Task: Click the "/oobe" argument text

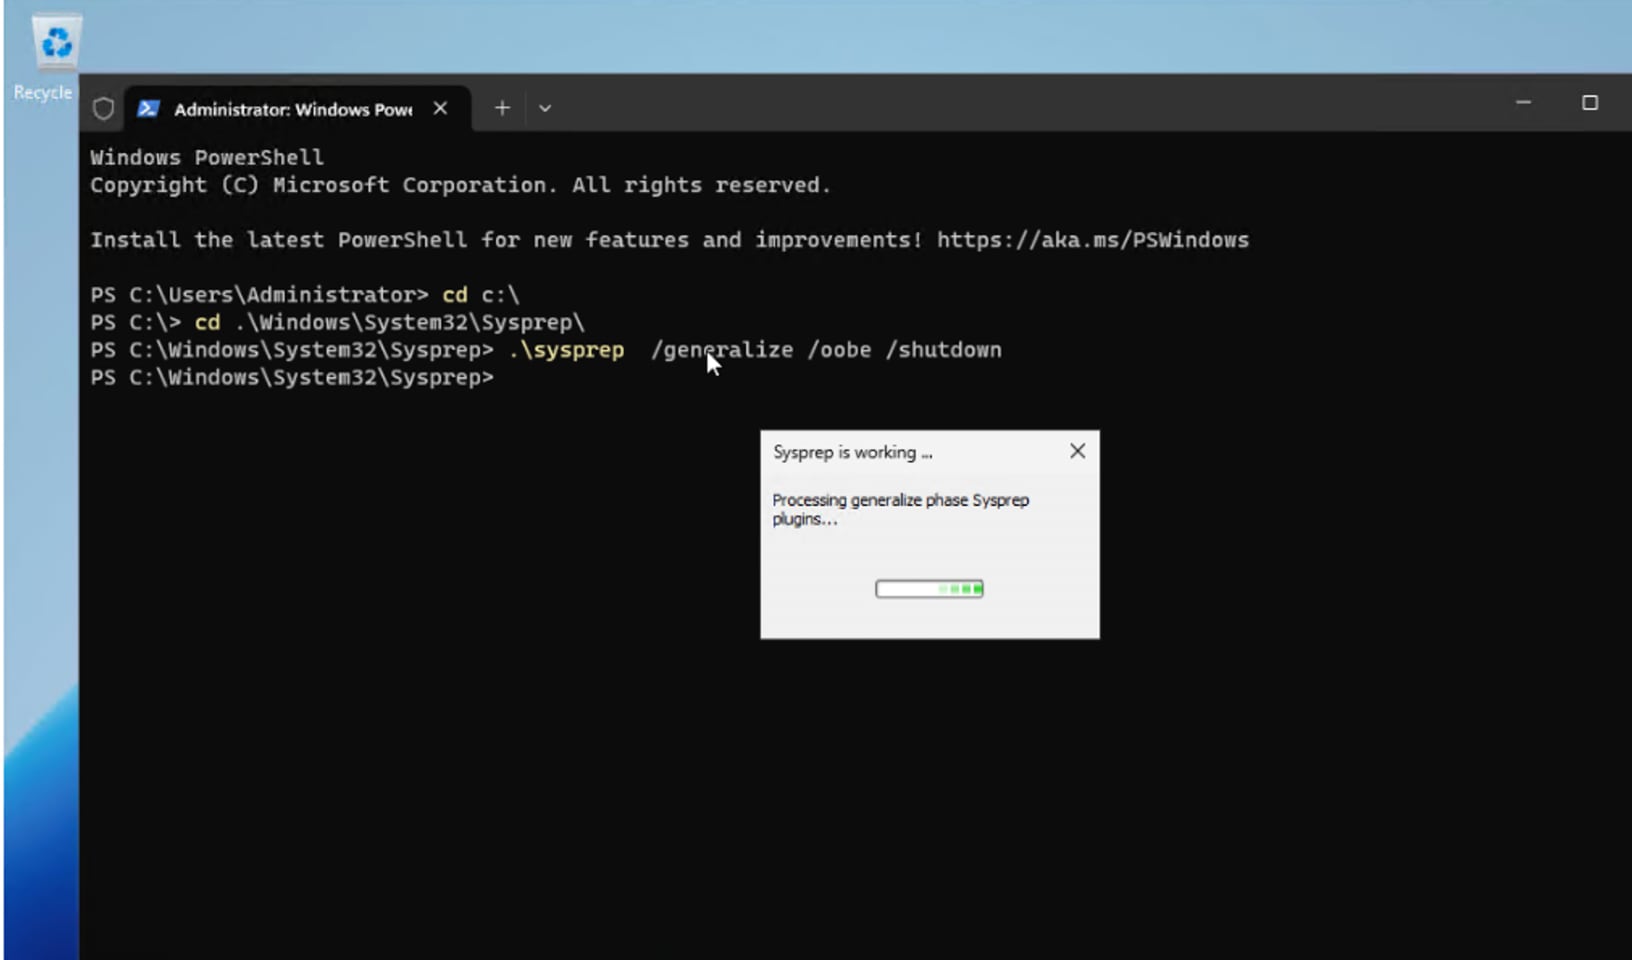Action: [x=839, y=350]
